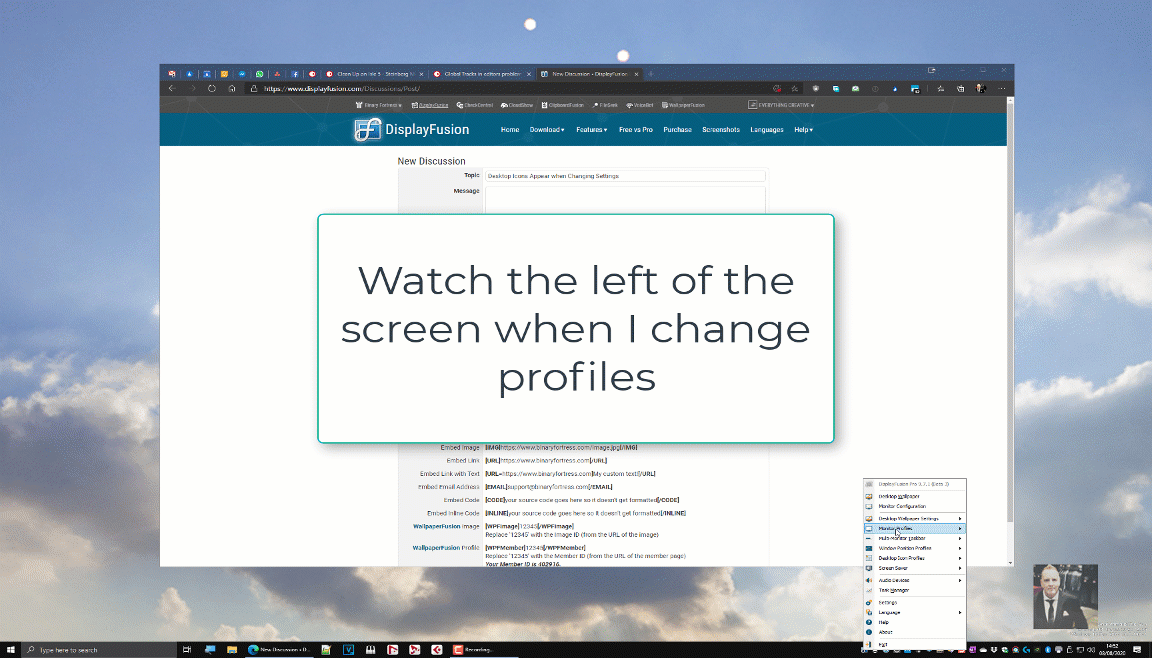Switch to the Global Tracks browser tab
Image resolution: width=1152 pixels, height=658 pixels.
click(x=482, y=74)
